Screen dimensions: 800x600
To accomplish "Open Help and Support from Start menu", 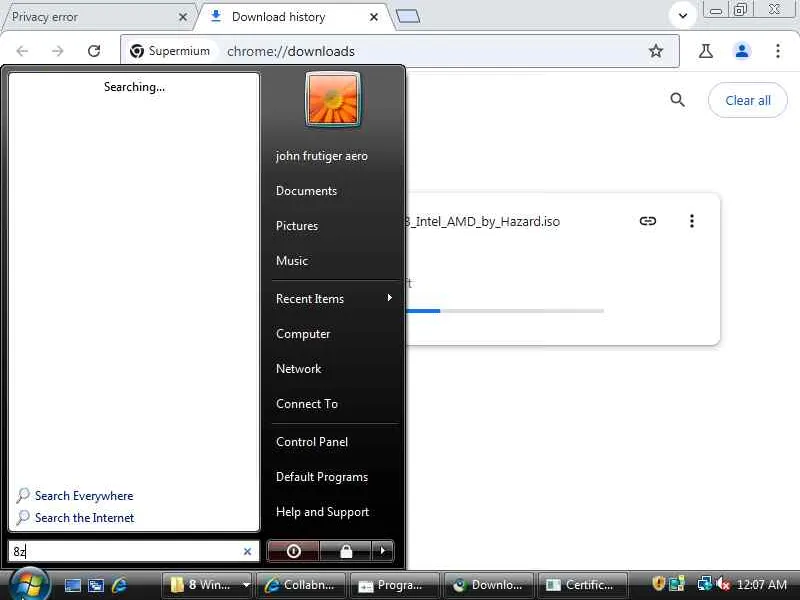I will tap(322, 512).
